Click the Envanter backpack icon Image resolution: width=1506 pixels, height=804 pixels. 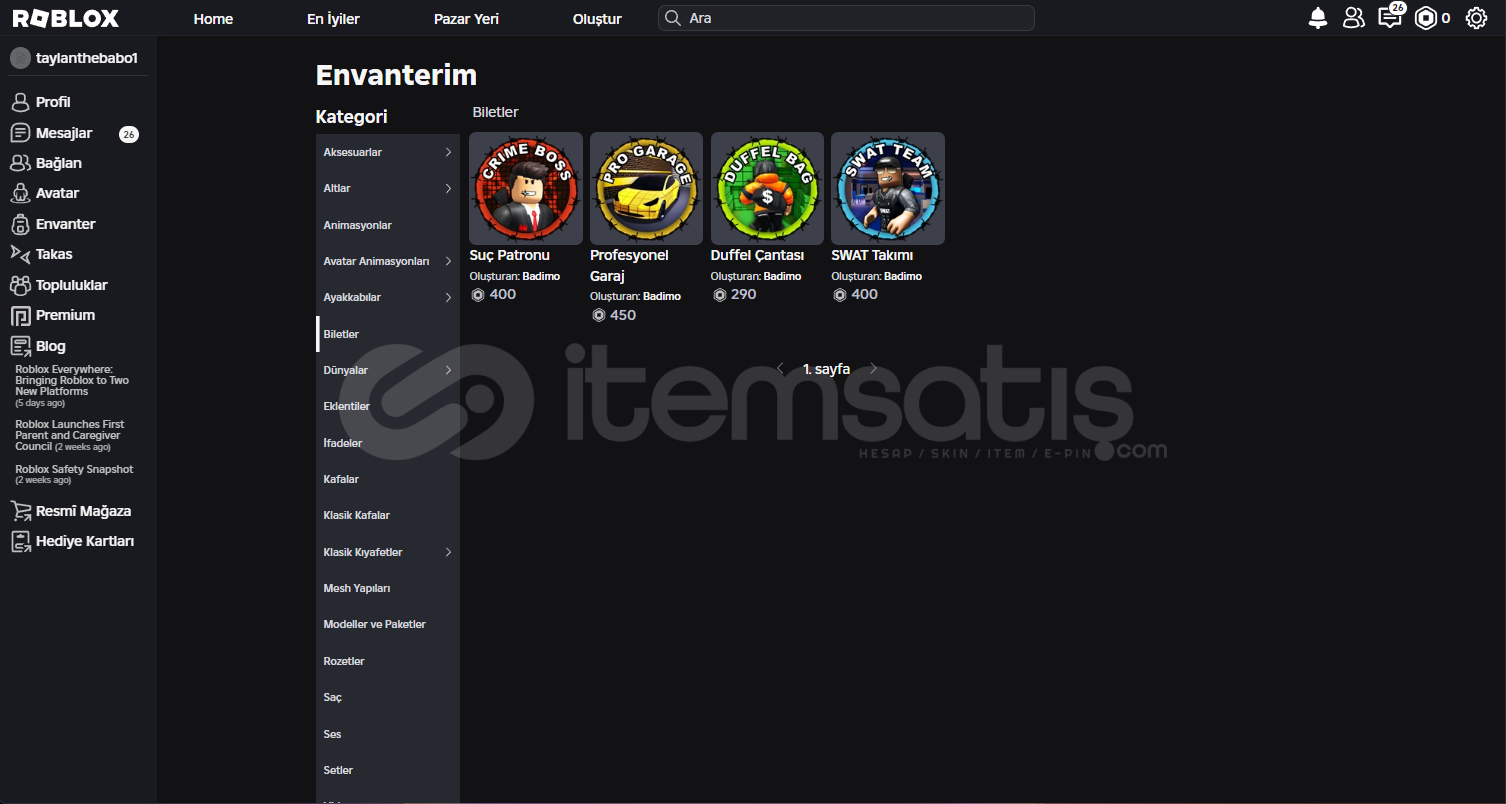pos(20,224)
